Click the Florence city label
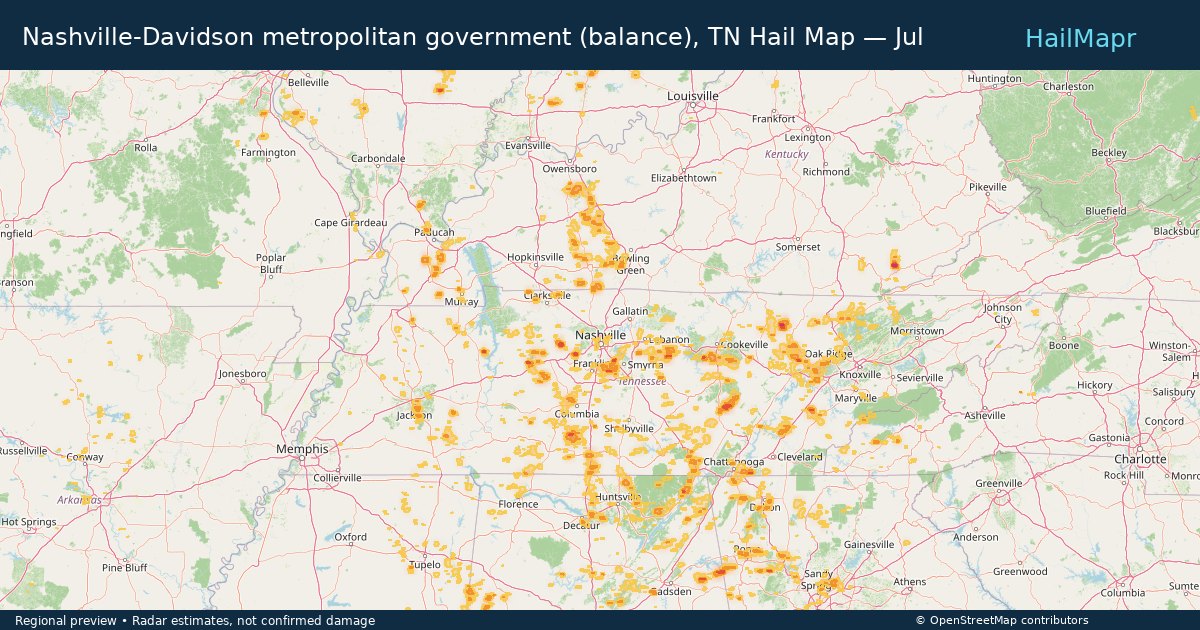This screenshot has height=630, width=1200. 518,504
